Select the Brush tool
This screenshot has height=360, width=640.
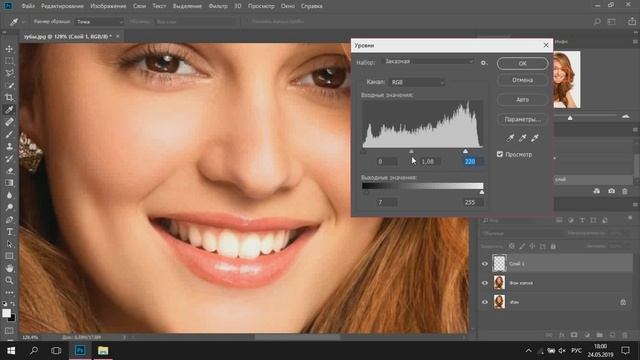9,134
